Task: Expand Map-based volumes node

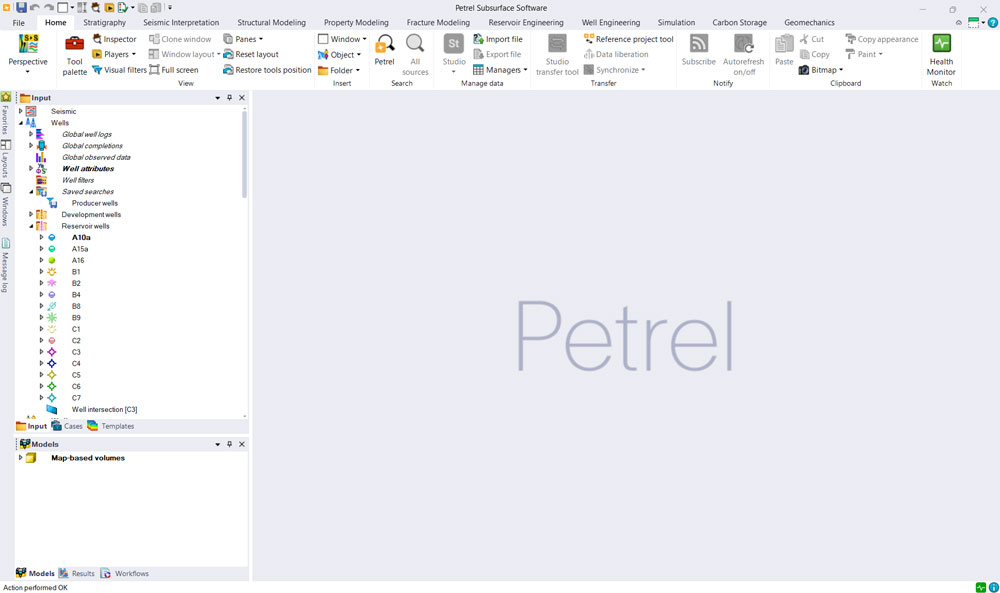Action: pos(20,458)
